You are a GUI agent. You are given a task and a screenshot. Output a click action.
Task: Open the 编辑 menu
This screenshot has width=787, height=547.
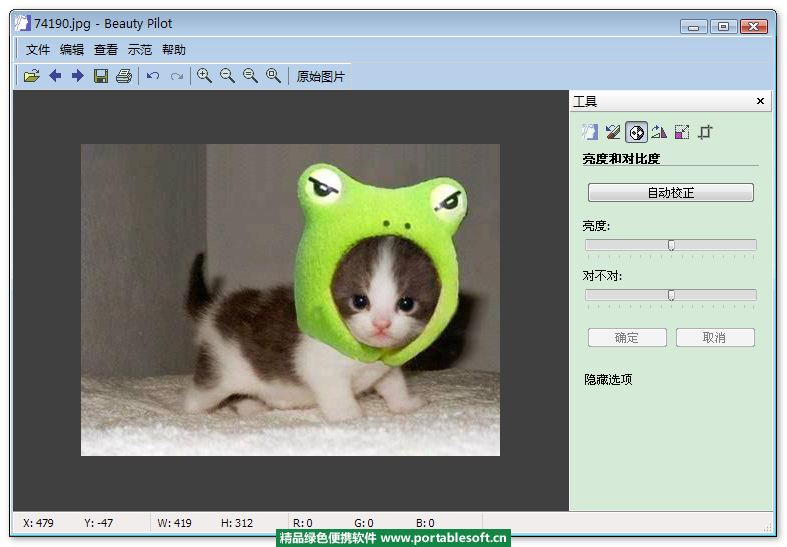[x=72, y=50]
